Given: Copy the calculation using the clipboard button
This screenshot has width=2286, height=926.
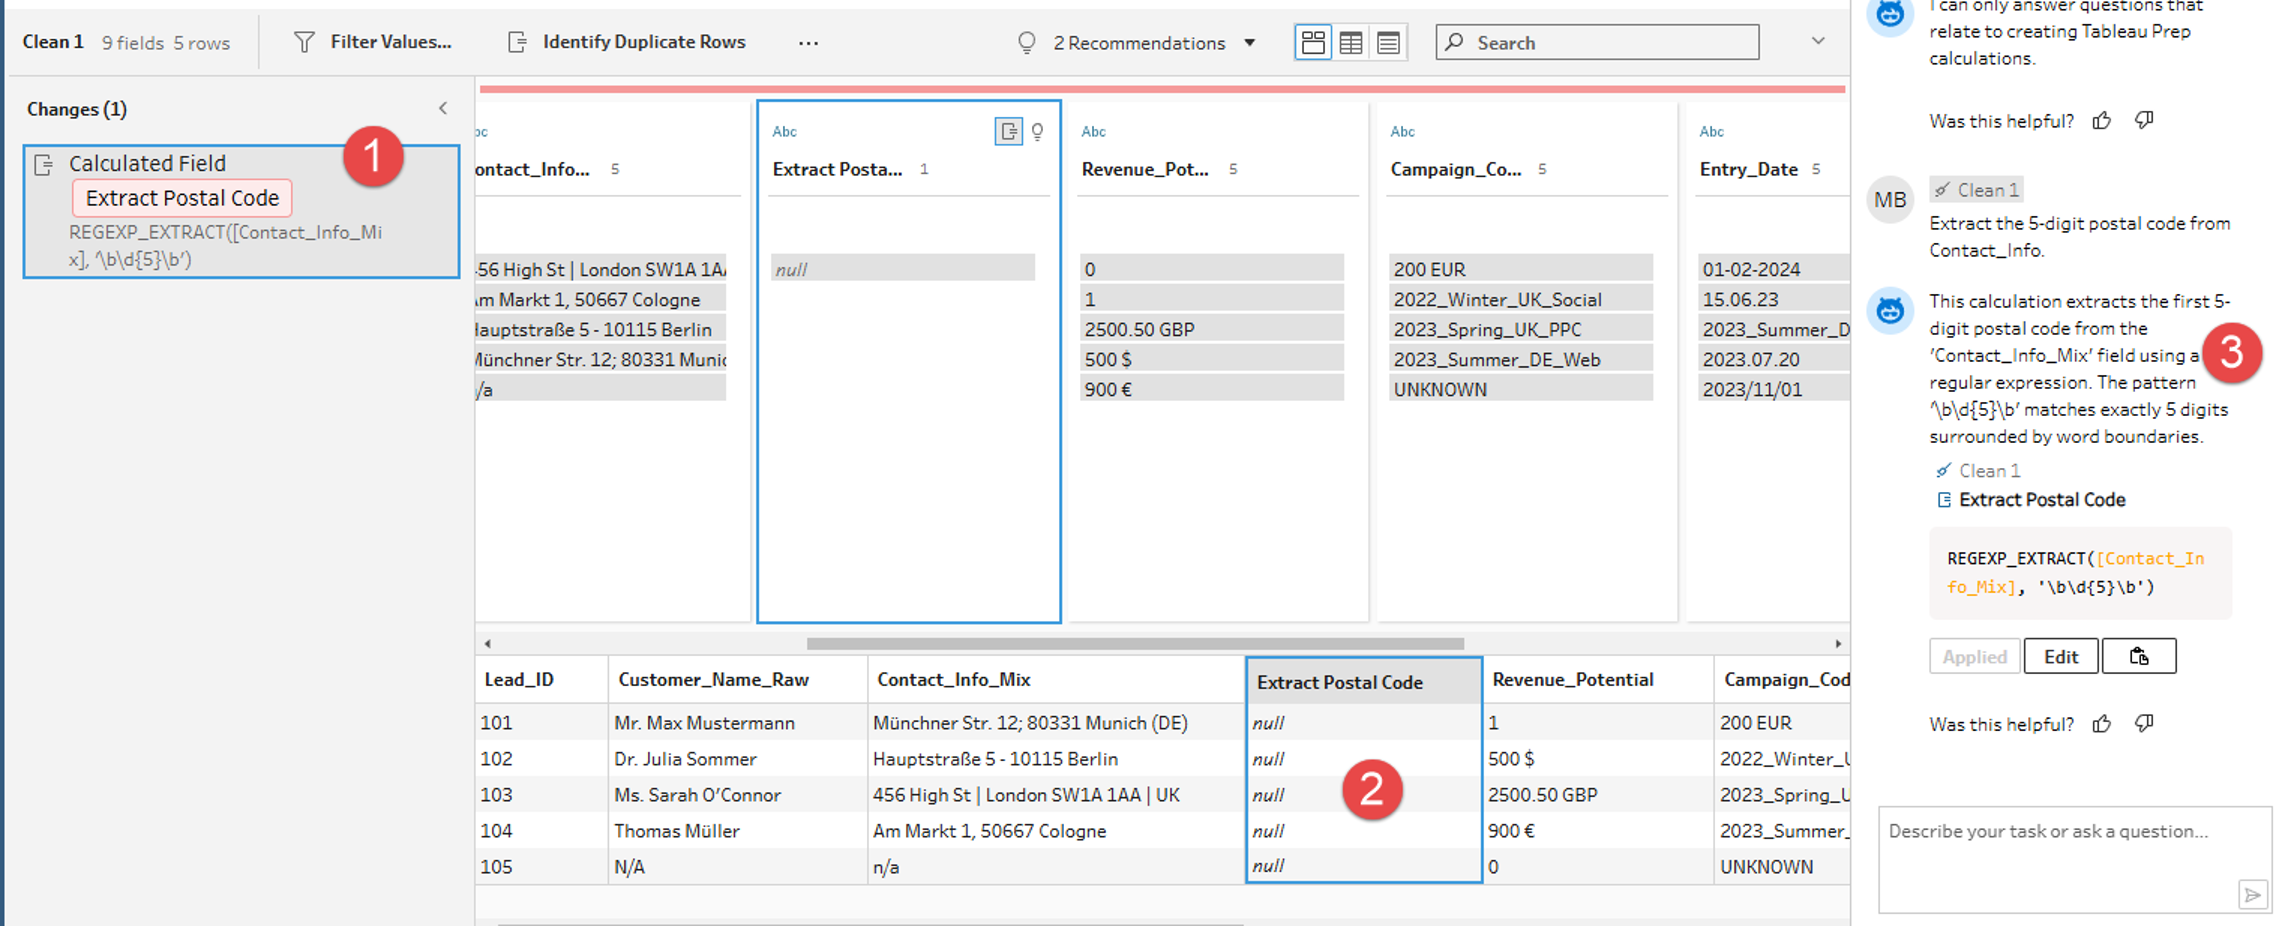Looking at the screenshot, I should [2138, 657].
